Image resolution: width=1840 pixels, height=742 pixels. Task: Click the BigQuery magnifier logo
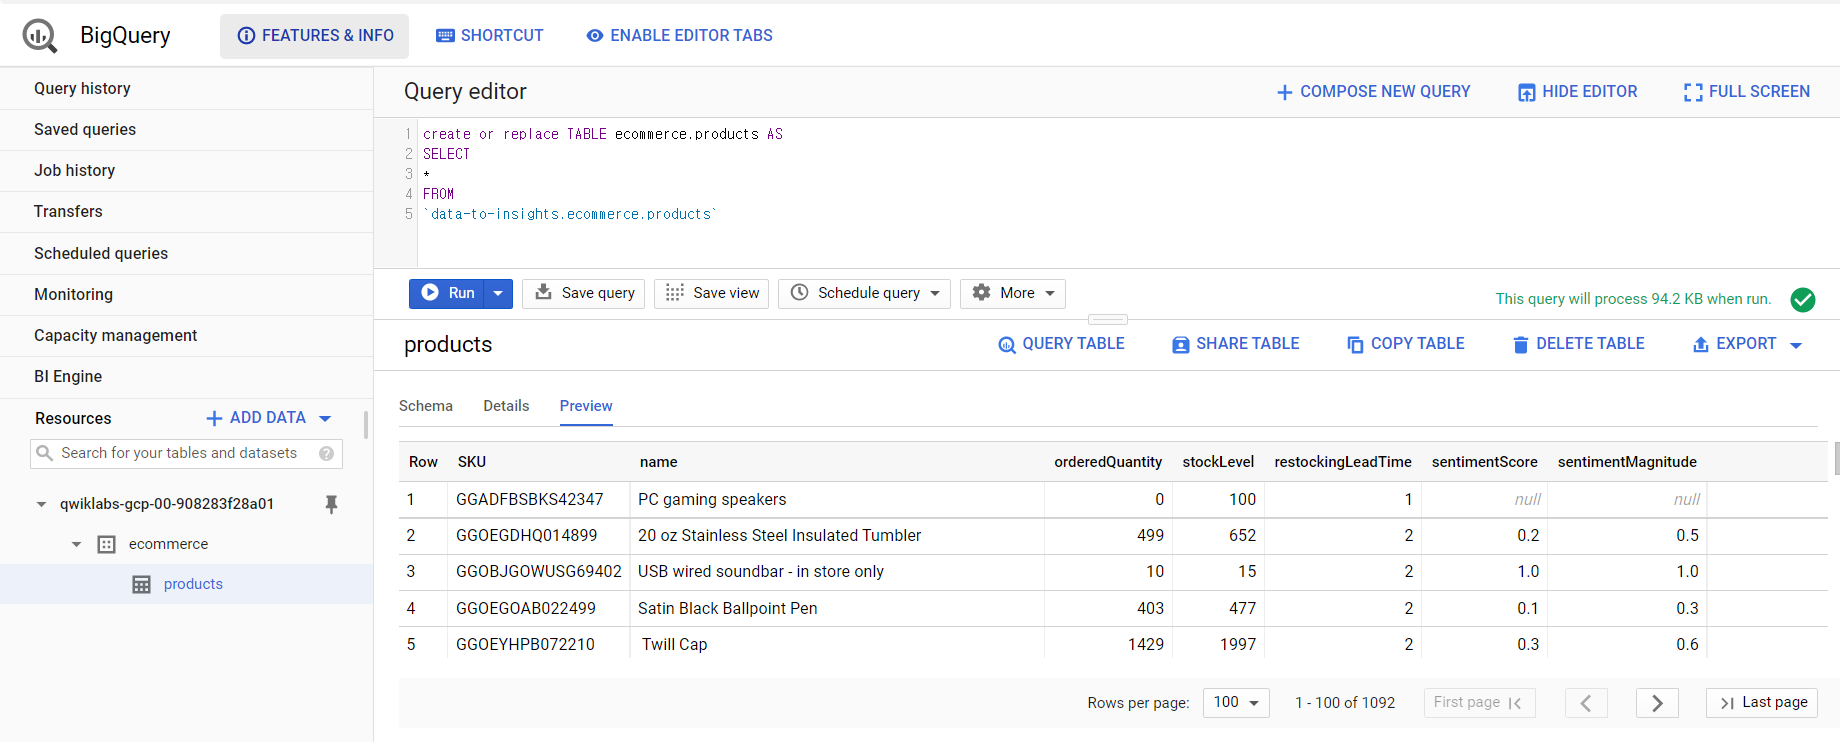[x=40, y=36]
